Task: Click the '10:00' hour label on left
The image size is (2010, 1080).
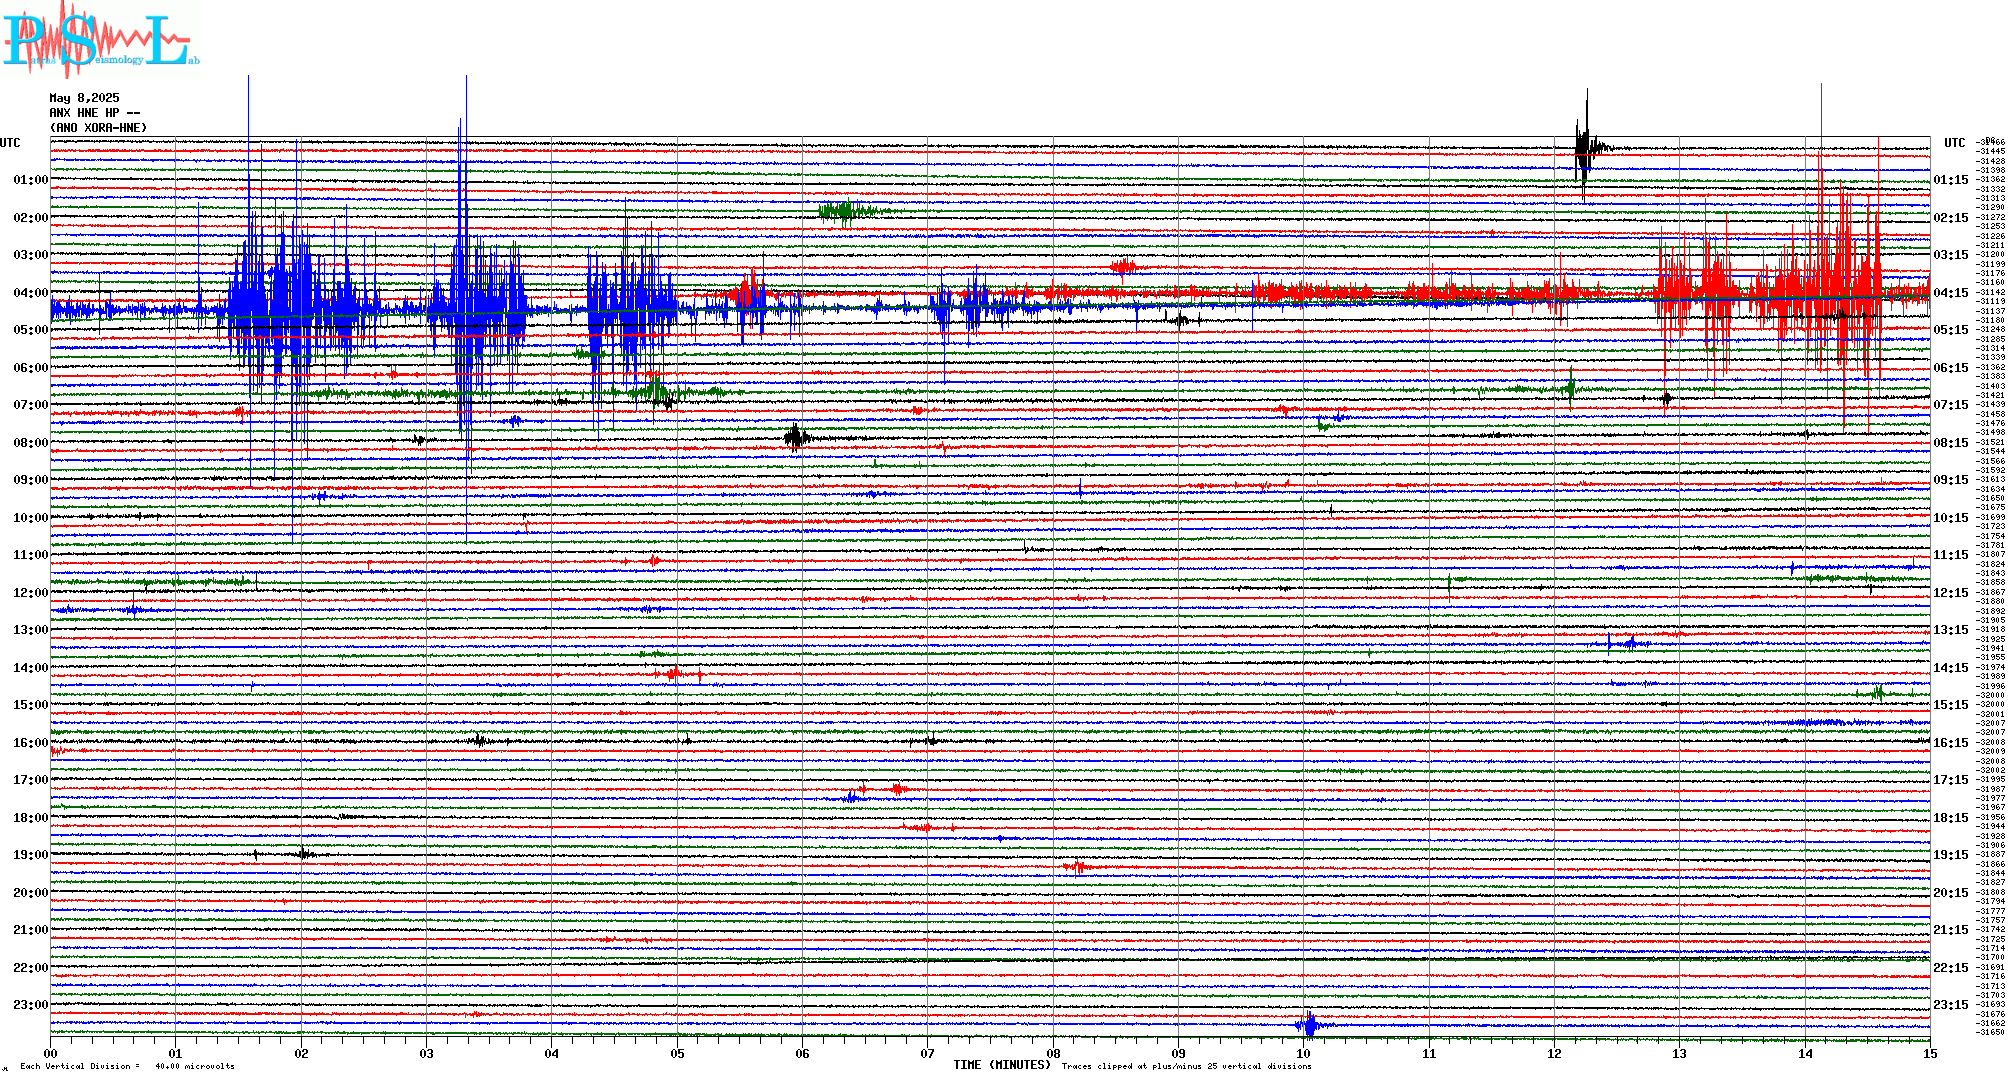Action: [x=30, y=518]
